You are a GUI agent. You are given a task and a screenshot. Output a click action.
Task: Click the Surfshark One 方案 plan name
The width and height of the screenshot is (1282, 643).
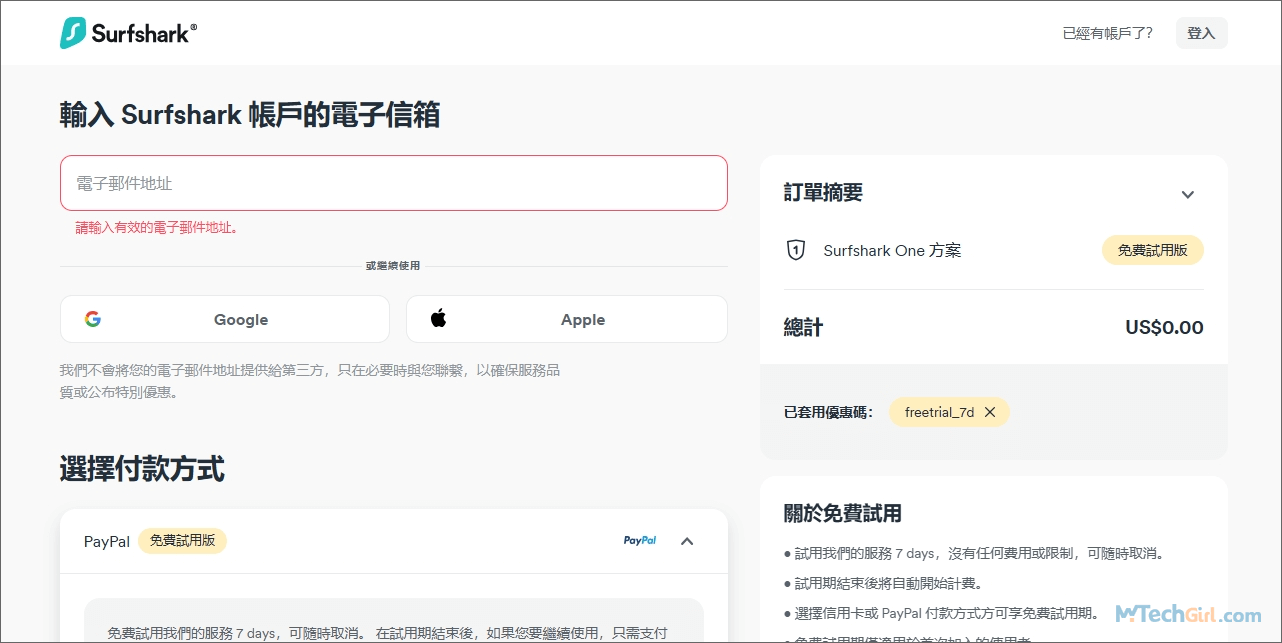(892, 250)
